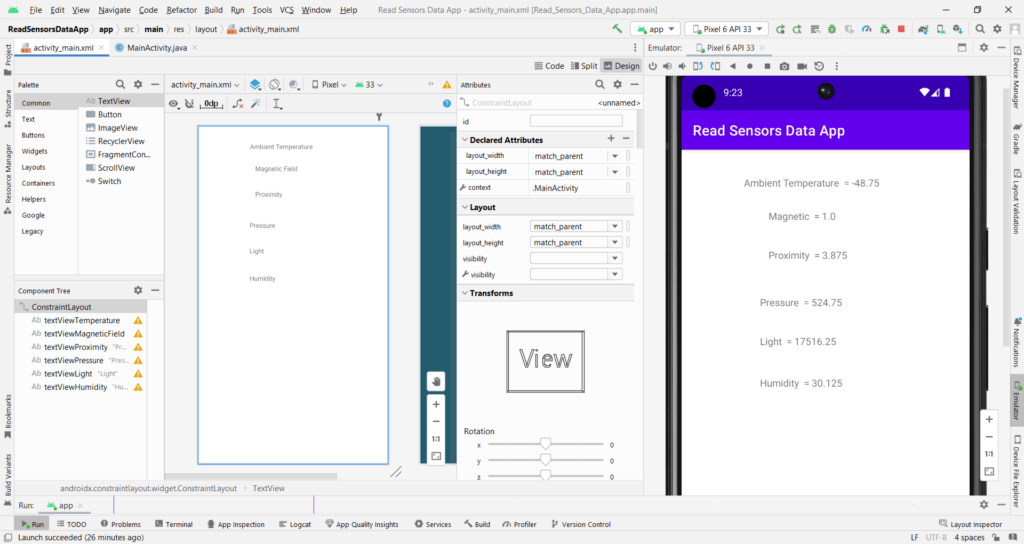Zoom in the emulator display

(989, 419)
